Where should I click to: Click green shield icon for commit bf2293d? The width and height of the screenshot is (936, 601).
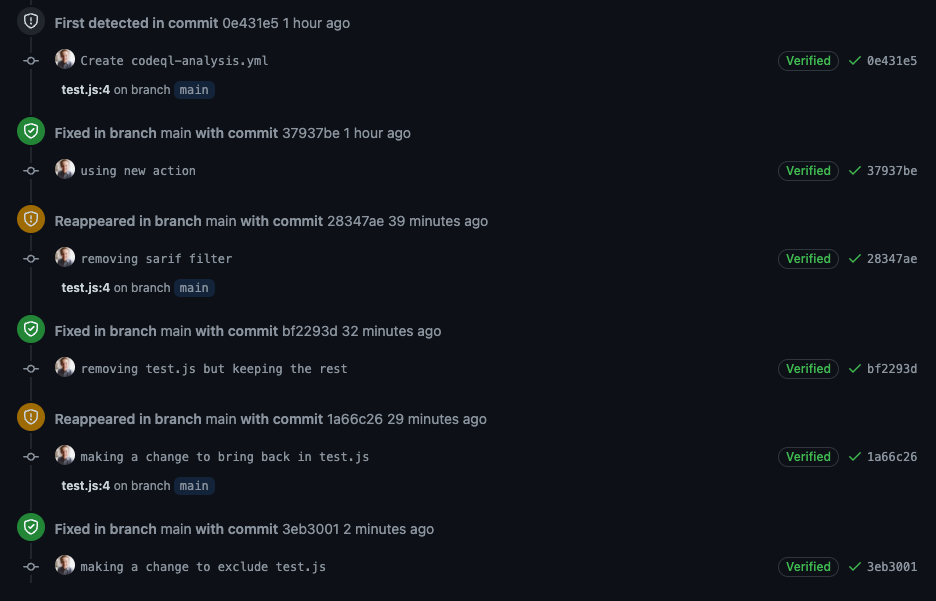pyautogui.click(x=31, y=329)
